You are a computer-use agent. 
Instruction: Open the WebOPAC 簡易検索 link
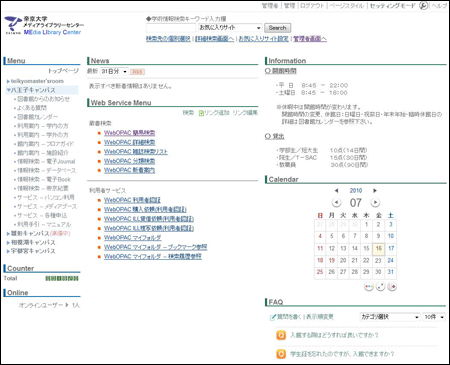pyautogui.click(x=129, y=133)
